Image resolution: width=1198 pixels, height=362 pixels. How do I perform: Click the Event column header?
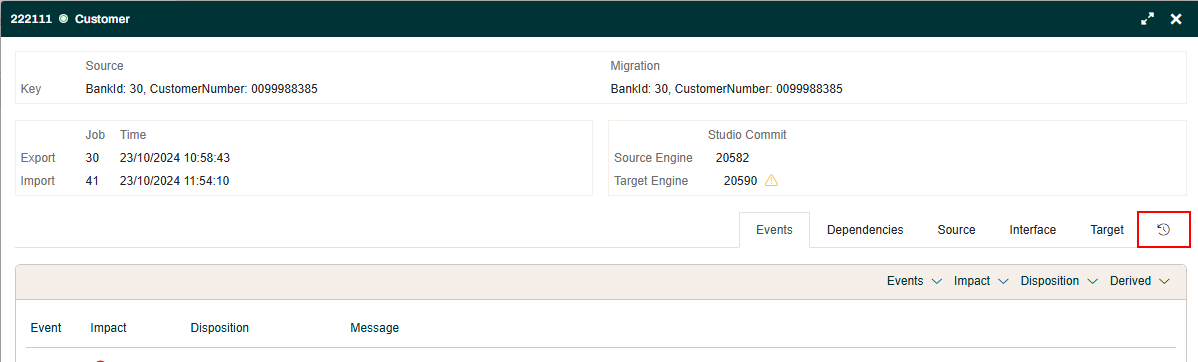click(x=46, y=328)
